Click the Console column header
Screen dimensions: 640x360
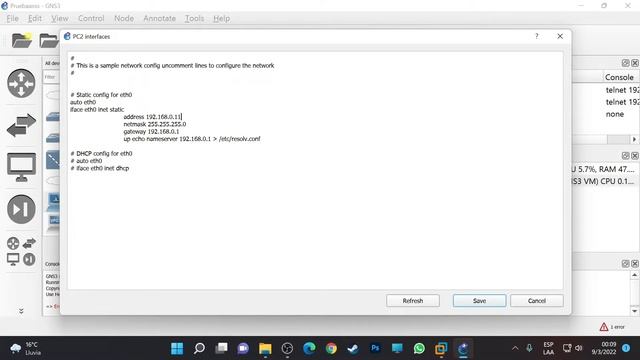click(620, 77)
